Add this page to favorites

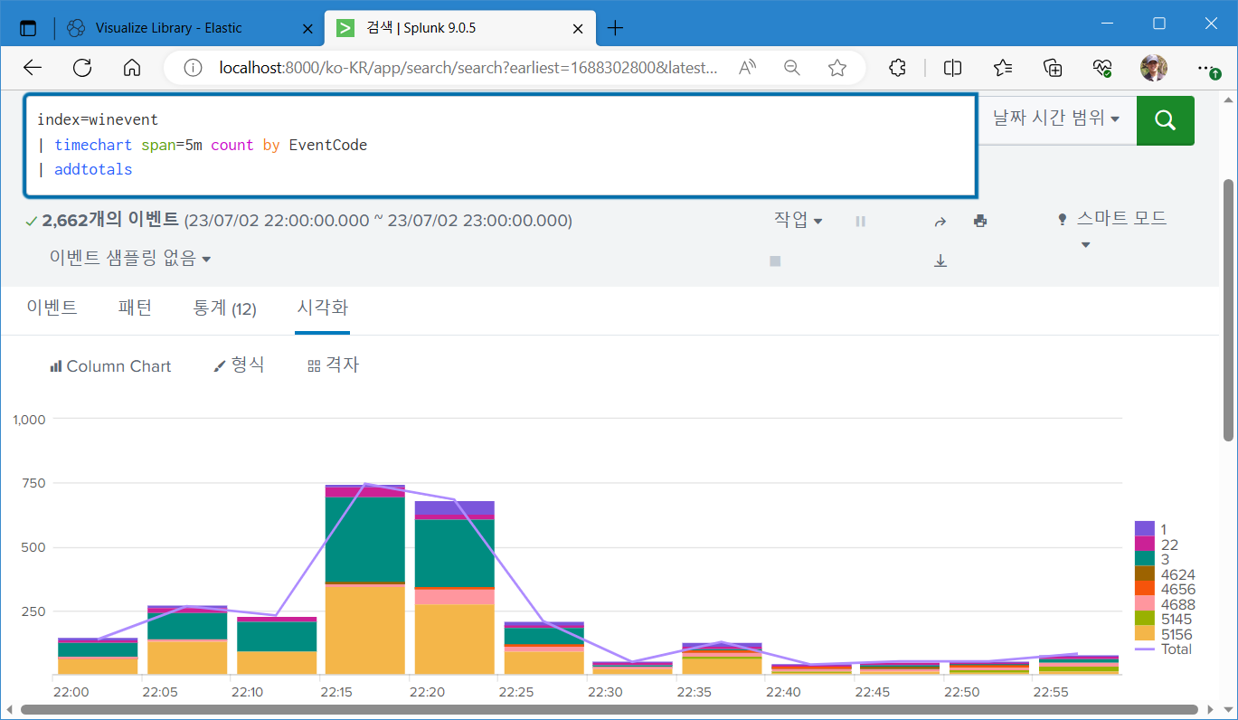[838, 67]
